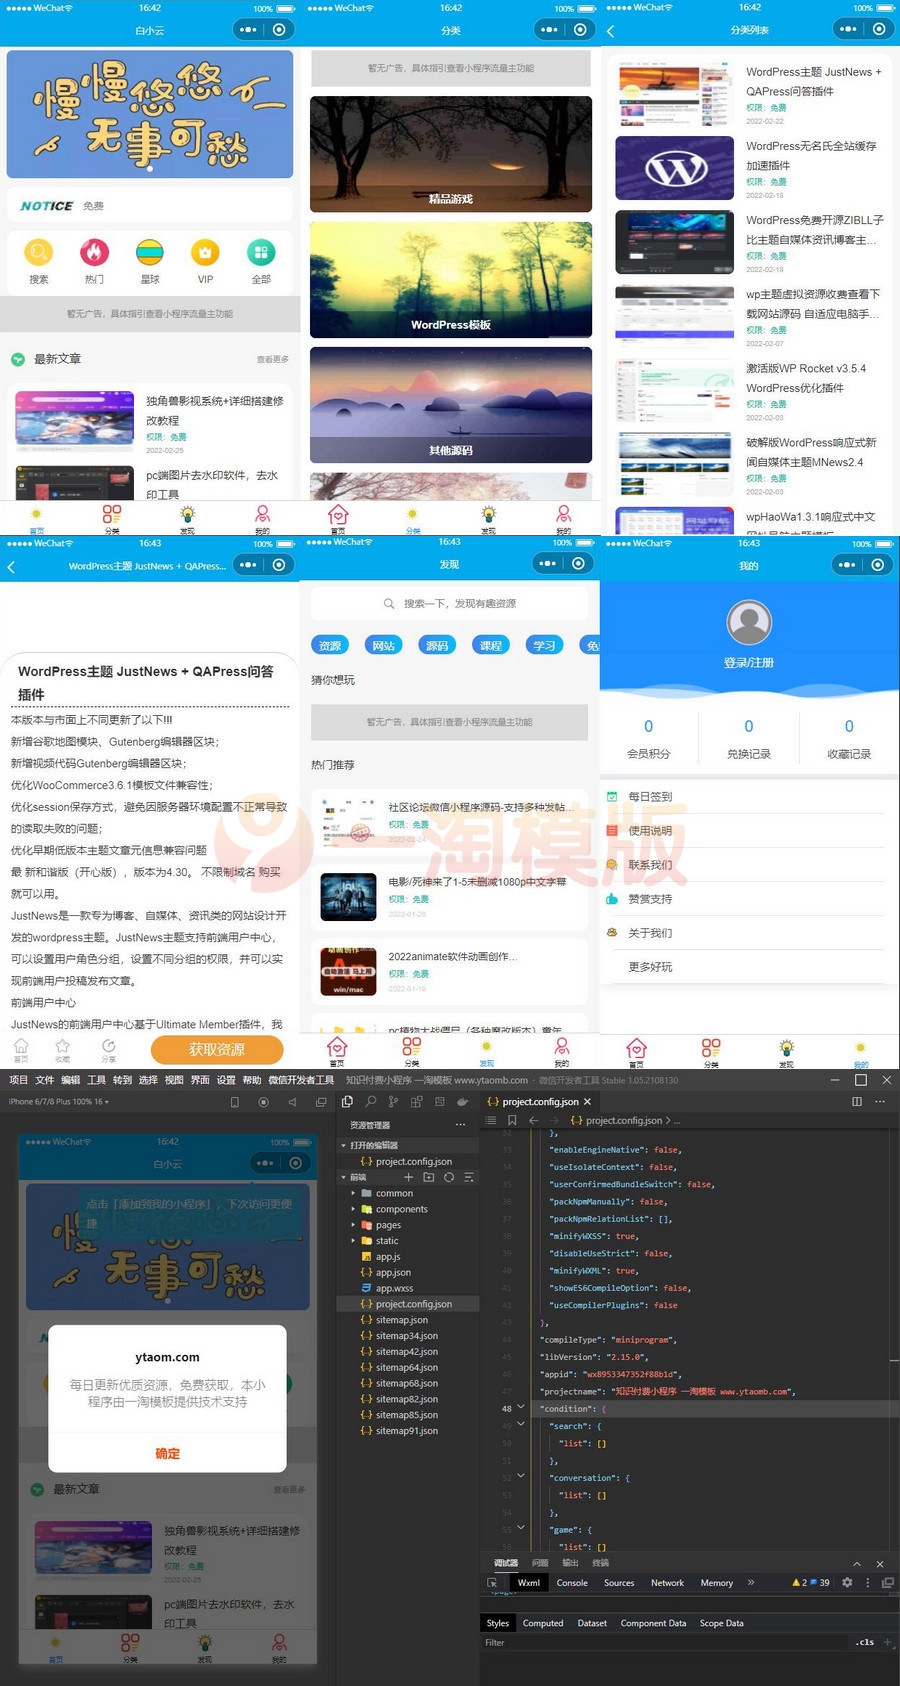Open the 精品游戏 category thumbnail

pos(451,154)
